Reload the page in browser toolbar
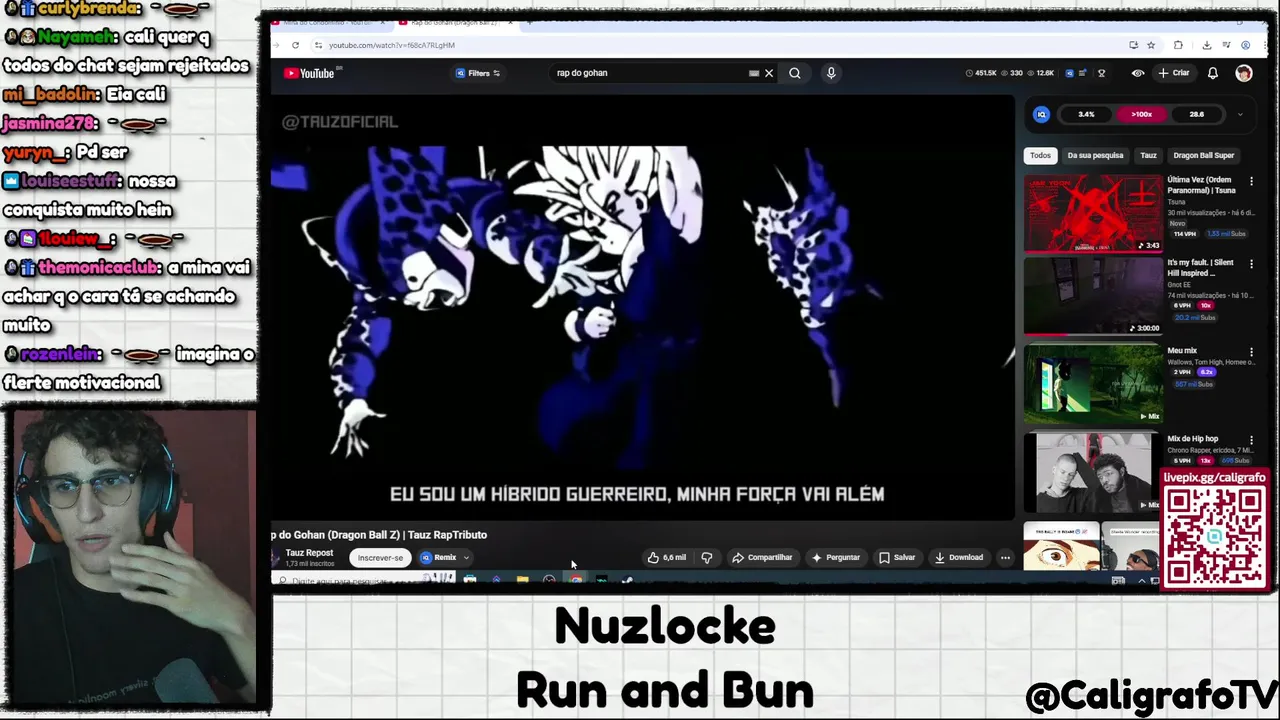 point(295,45)
